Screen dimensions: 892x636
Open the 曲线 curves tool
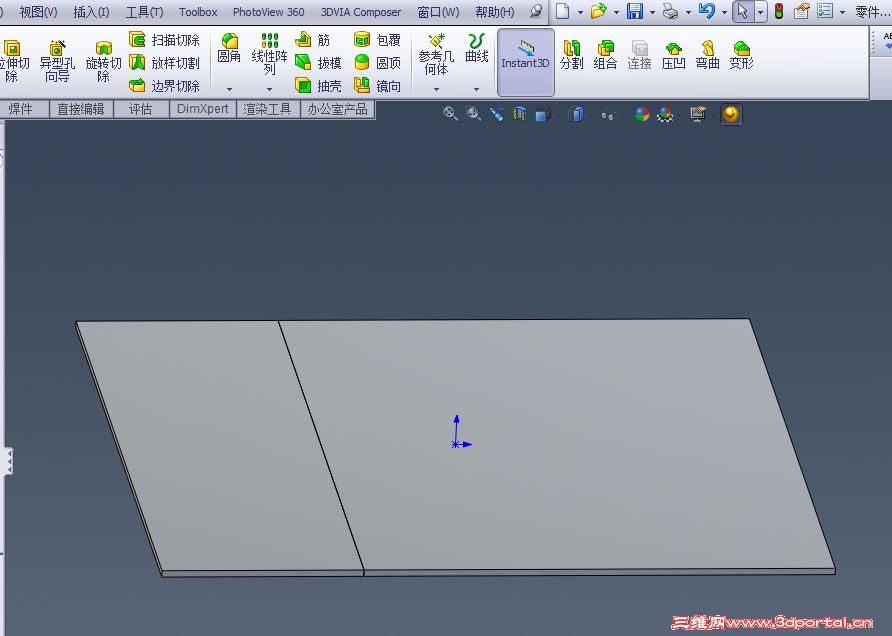pyautogui.click(x=477, y=48)
